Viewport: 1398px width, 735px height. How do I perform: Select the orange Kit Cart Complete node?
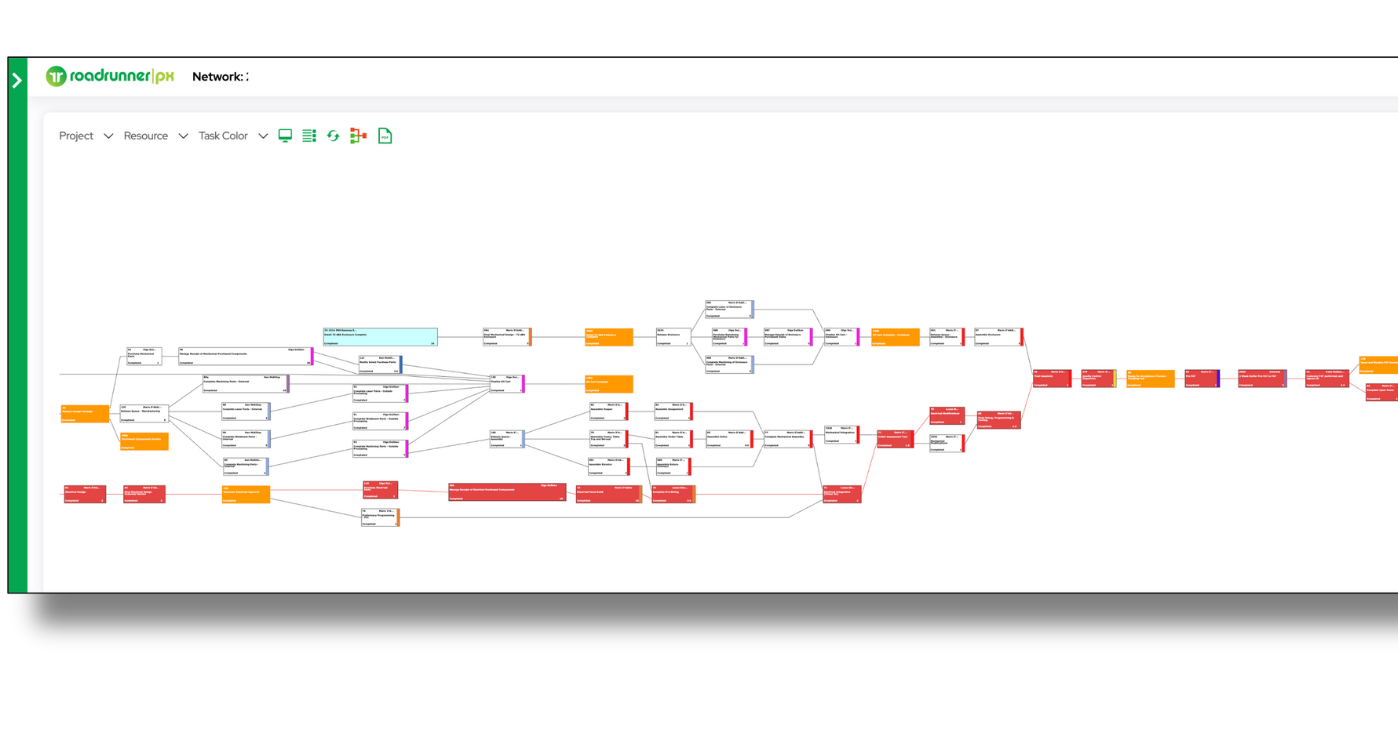(x=609, y=384)
